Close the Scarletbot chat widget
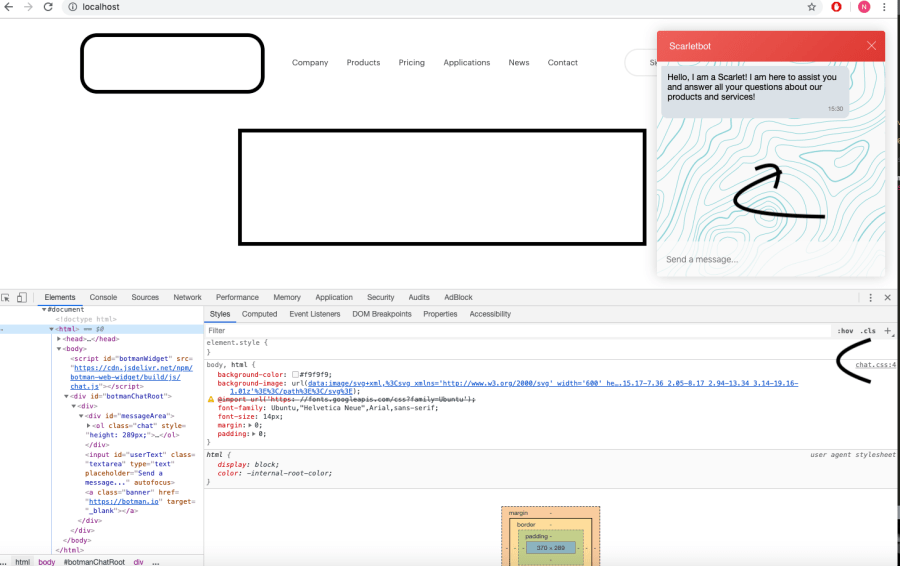Viewport: 900px width, 566px height. 871,46
